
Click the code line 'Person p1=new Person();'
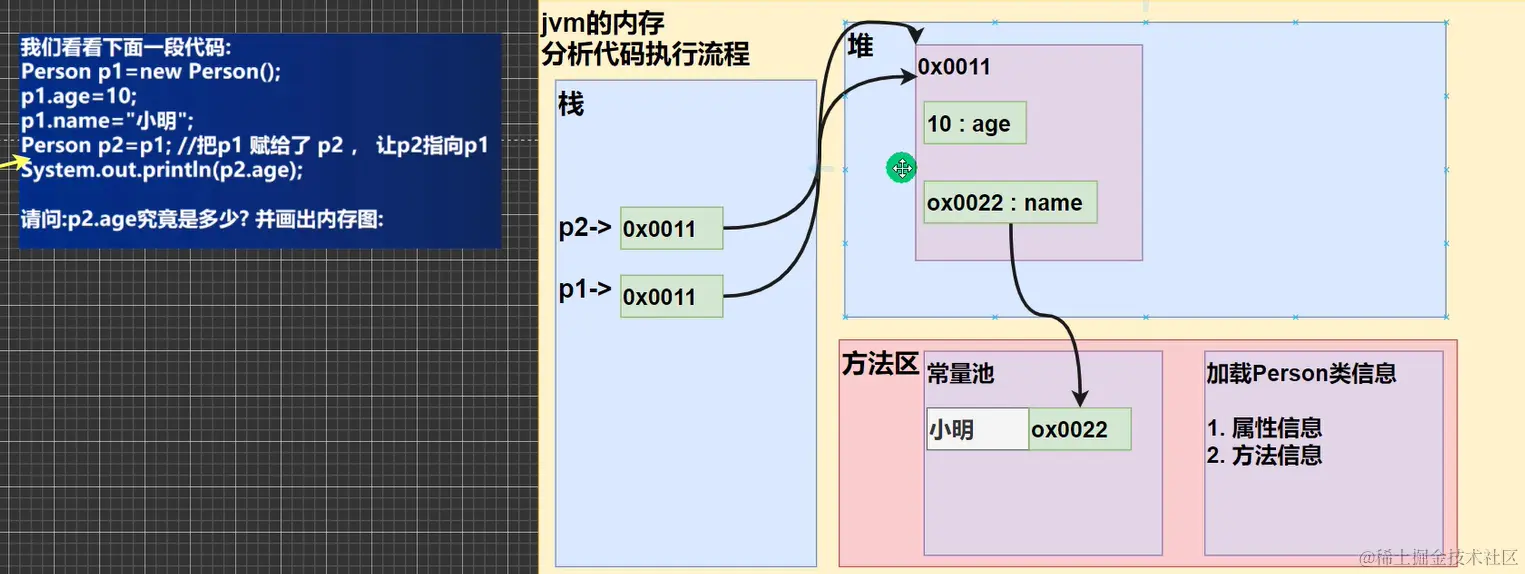151,72
